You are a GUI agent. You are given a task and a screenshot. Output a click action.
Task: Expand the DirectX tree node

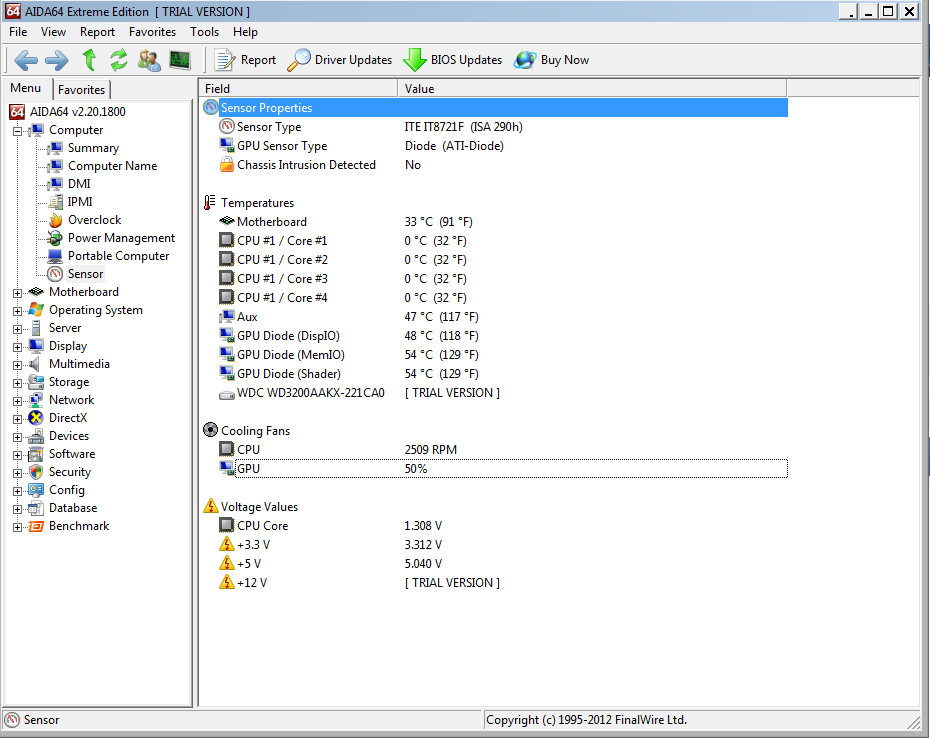tap(18, 418)
